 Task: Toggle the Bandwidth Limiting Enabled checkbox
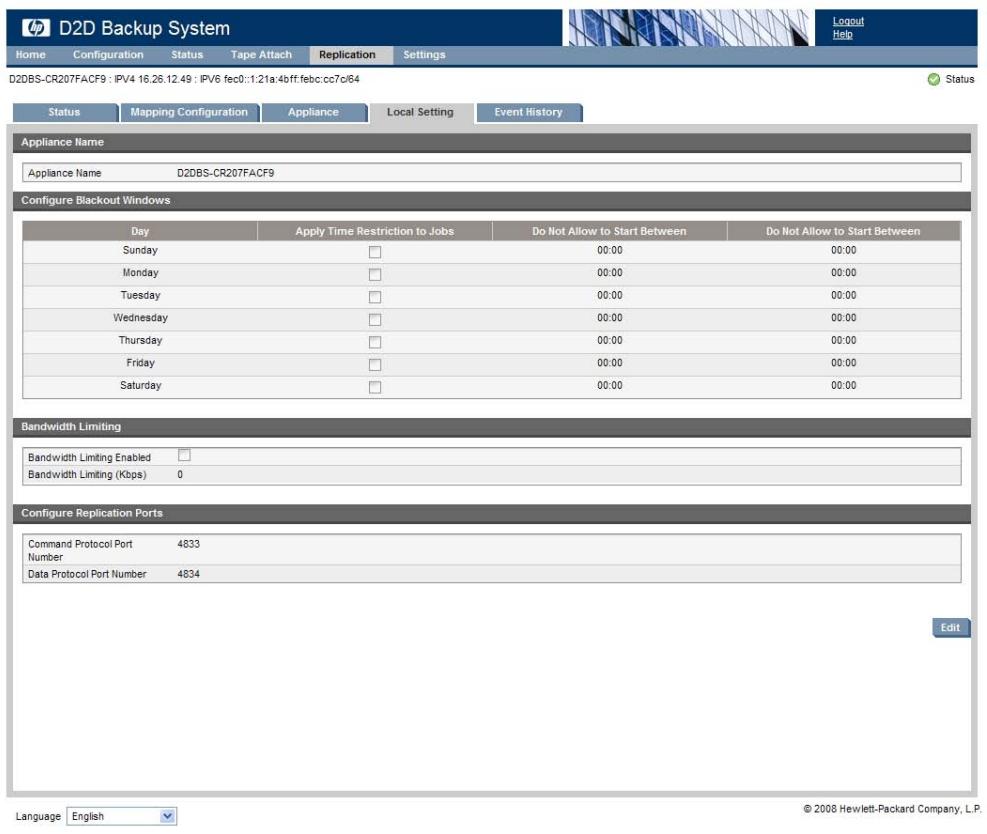click(x=184, y=455)
